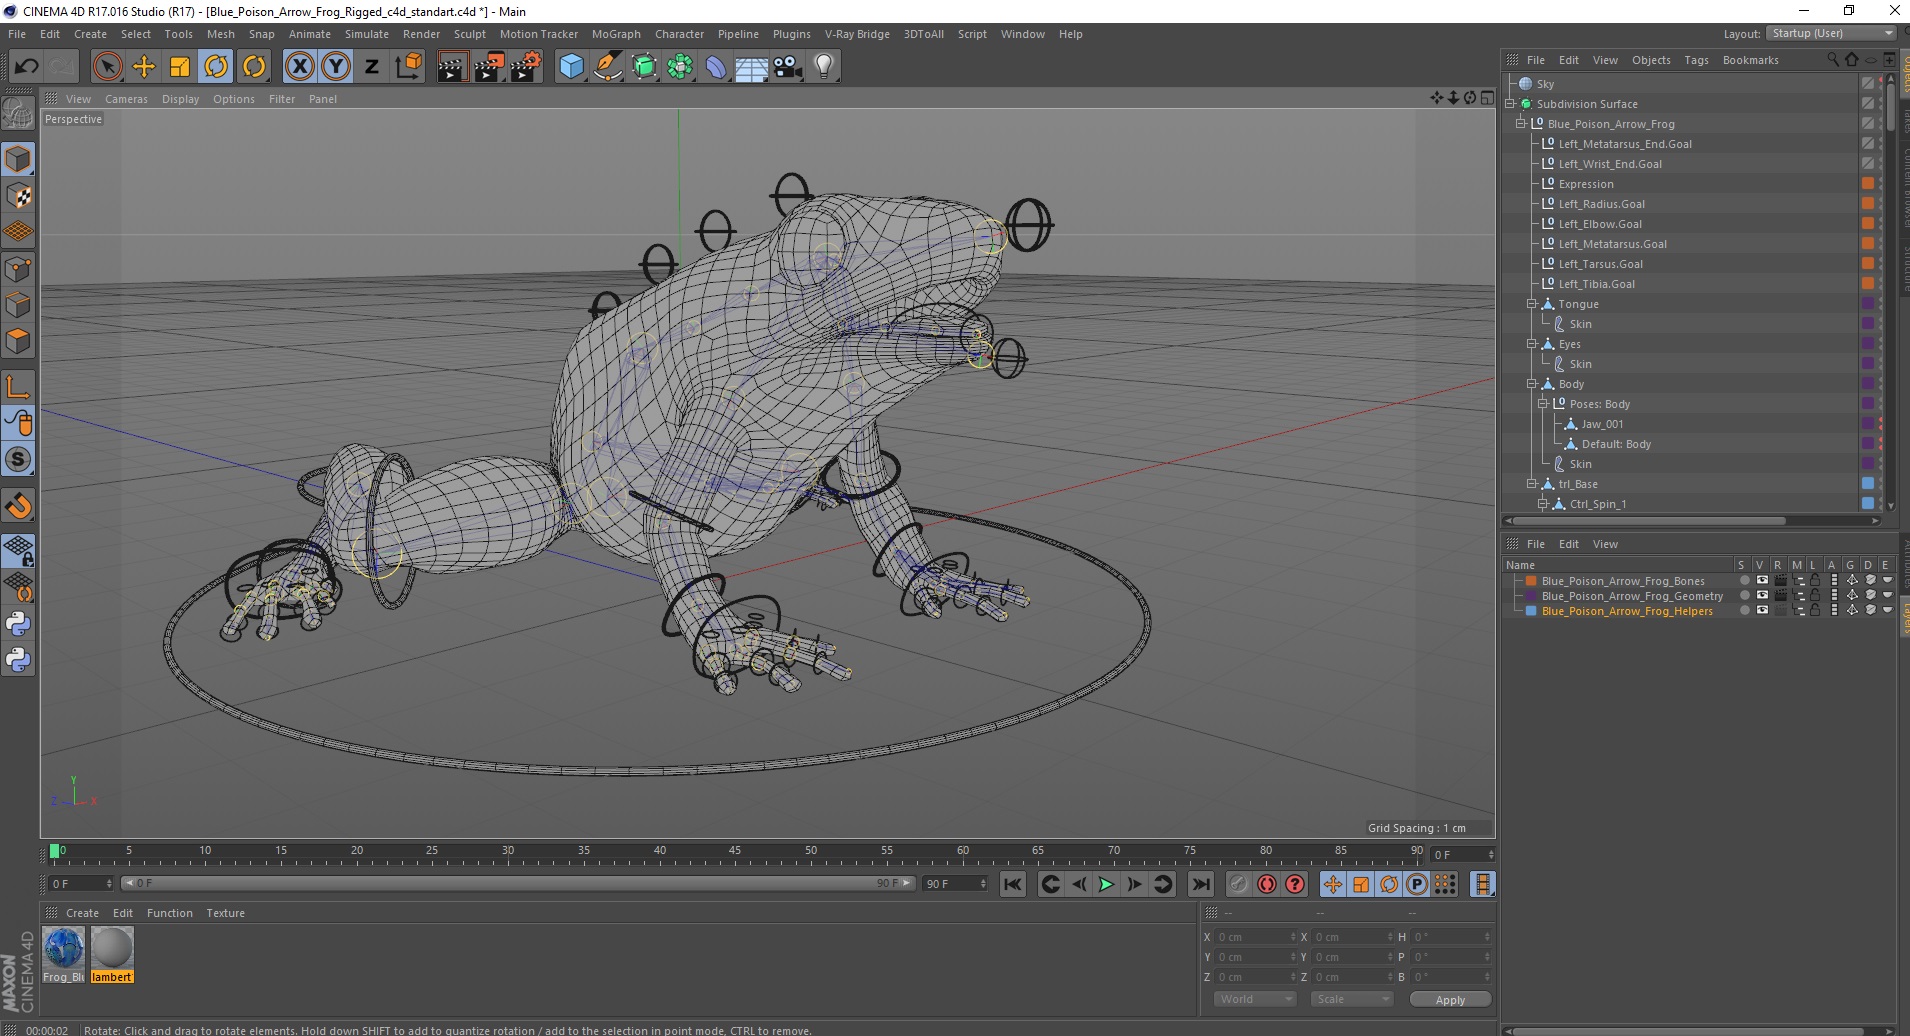Switch to Polygons mode in the left sidebar
1910x1036 pixels.
pyautogui.click(x=18, y=341)
